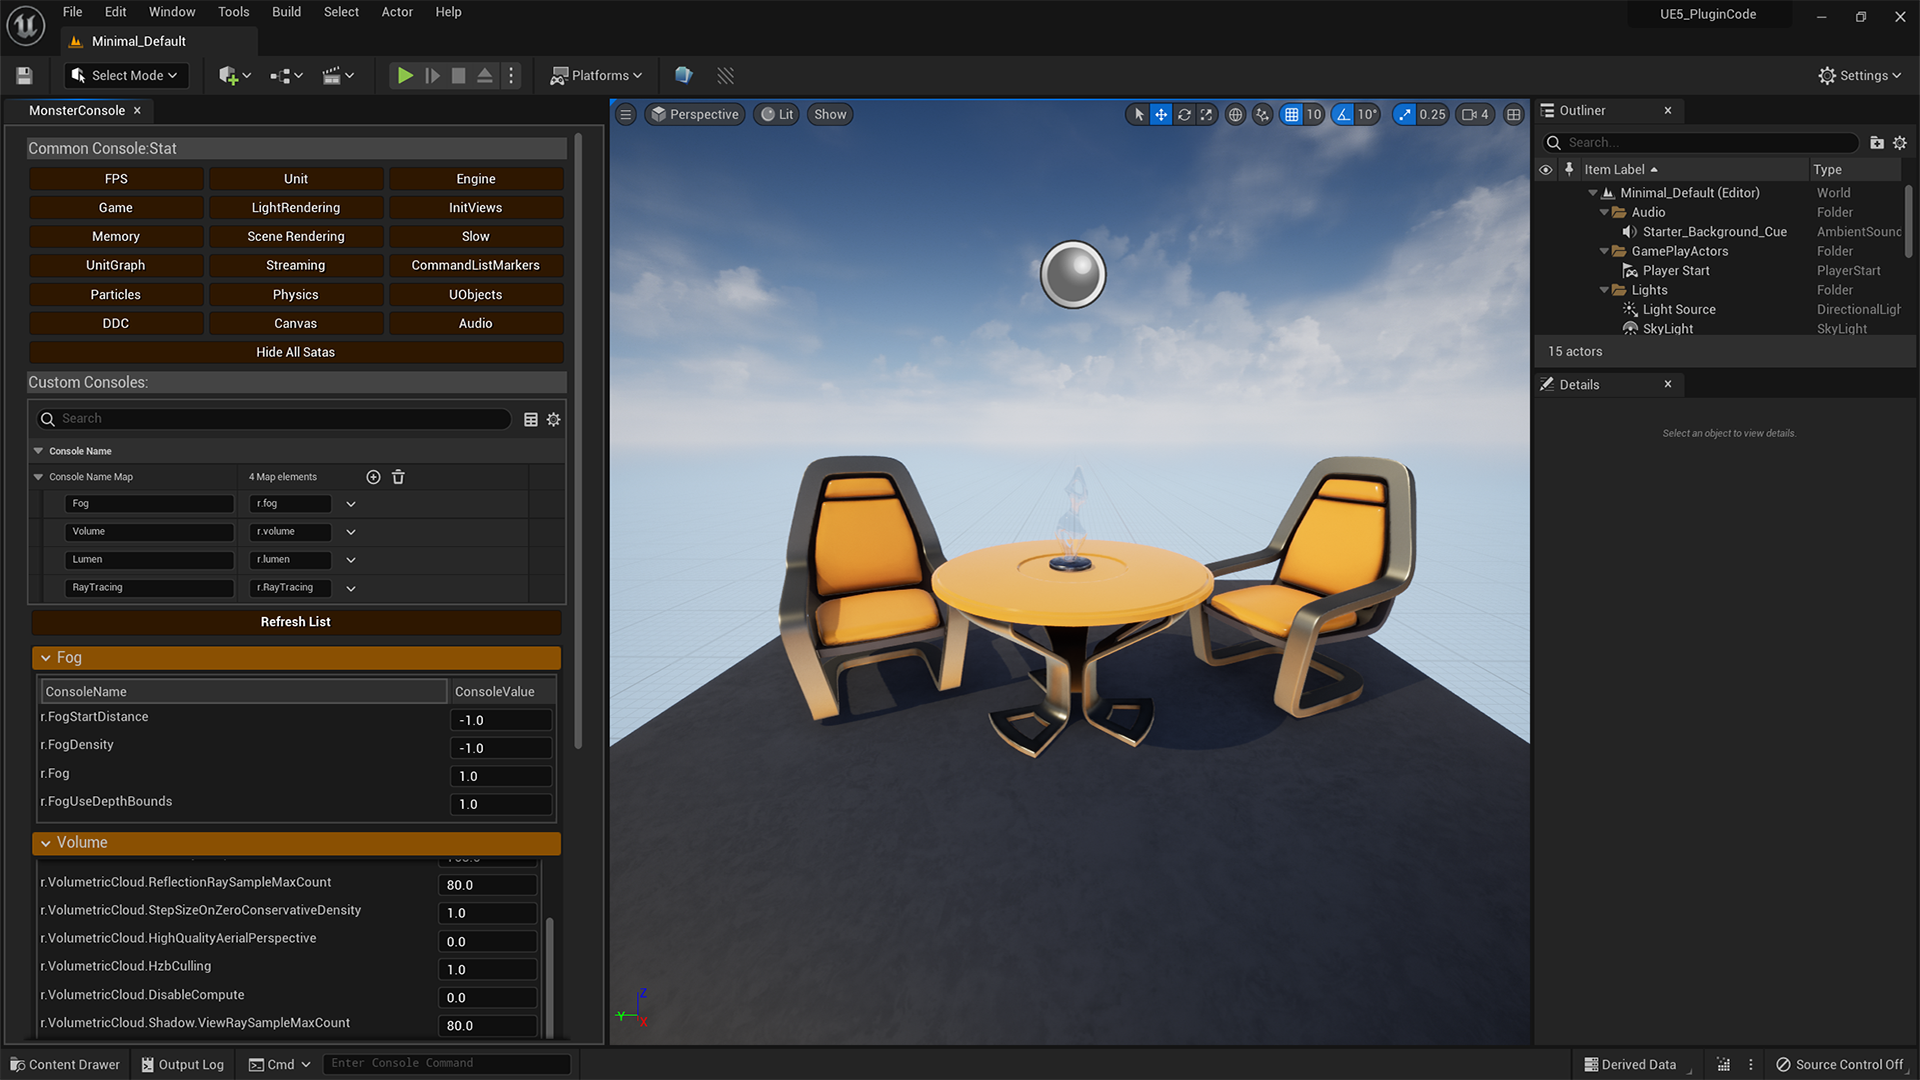Toggle grid snapping in the viewport
The height and width of the screenshot is (1080, 1920).
(x=1292, y=114)
